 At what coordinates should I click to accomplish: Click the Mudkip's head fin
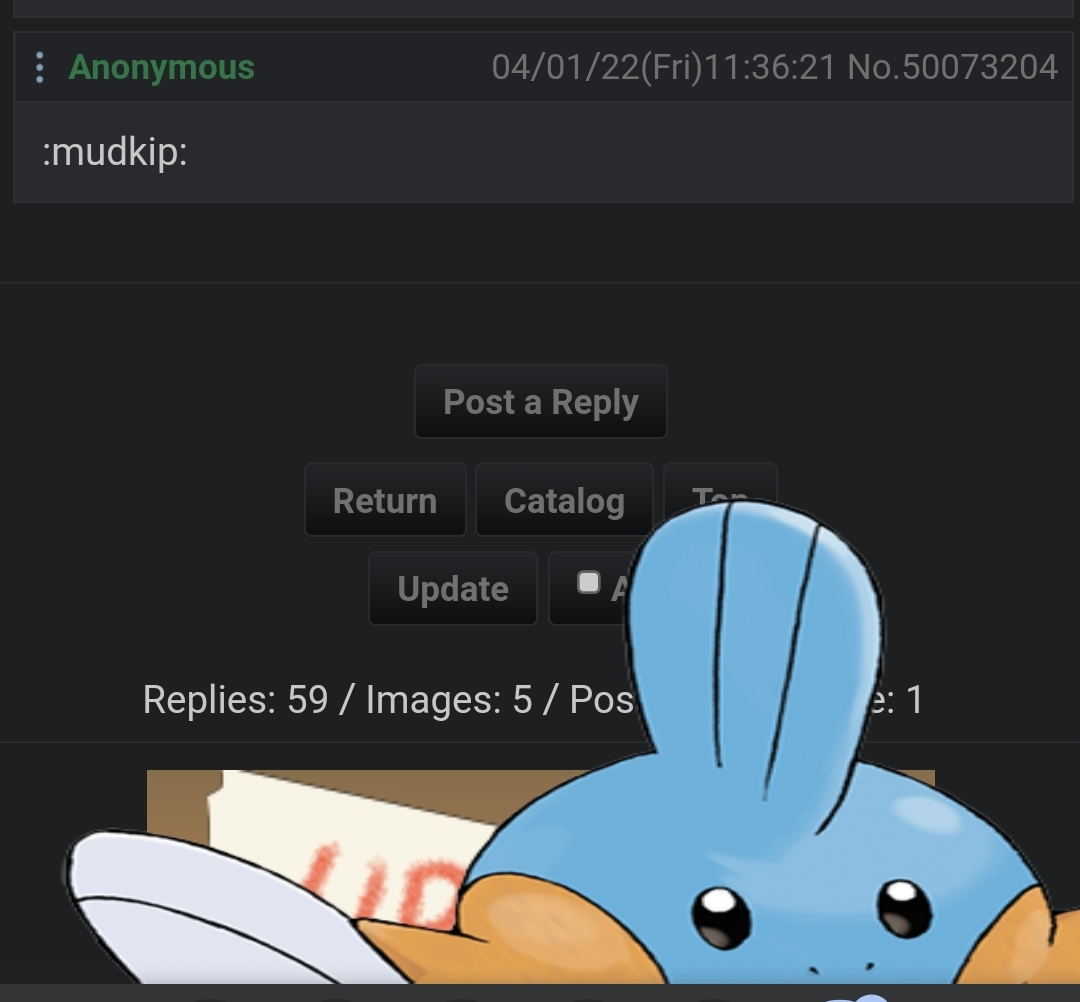coord(754,640)
